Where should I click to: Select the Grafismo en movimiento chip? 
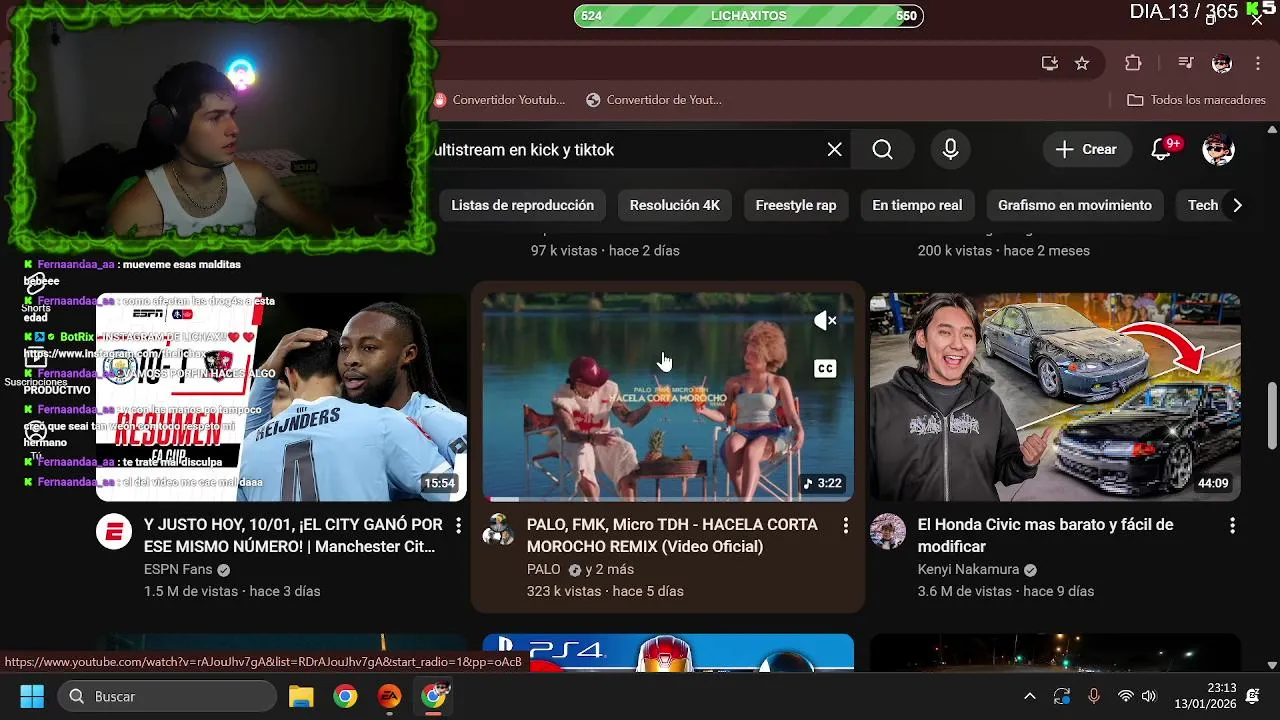(x=1075, y=205)
